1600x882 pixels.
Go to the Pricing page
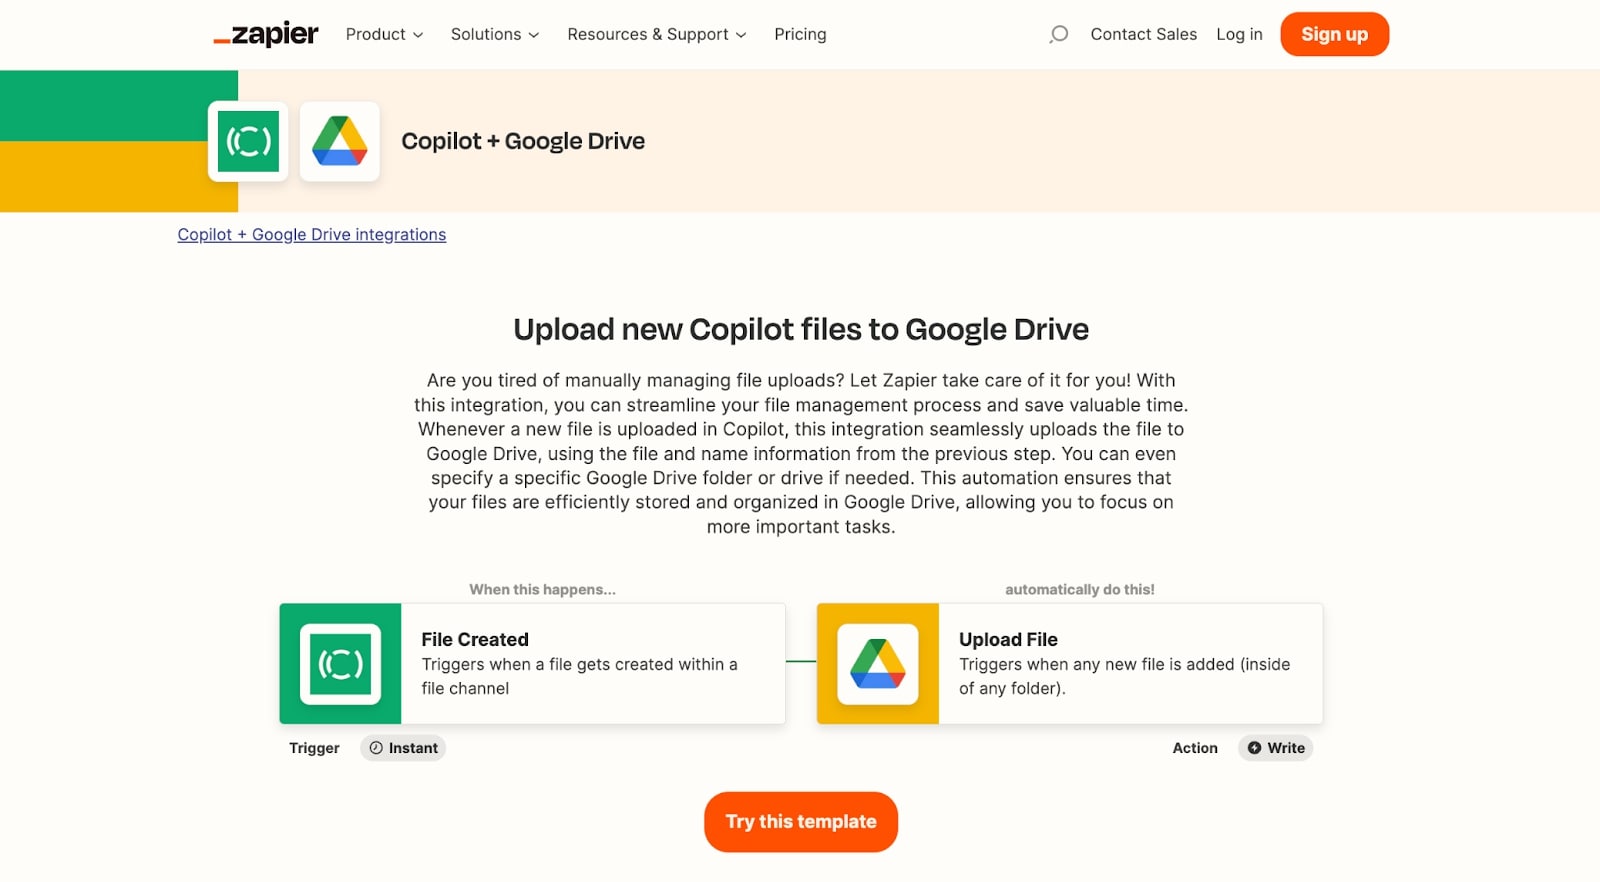(x=800, y=34)
